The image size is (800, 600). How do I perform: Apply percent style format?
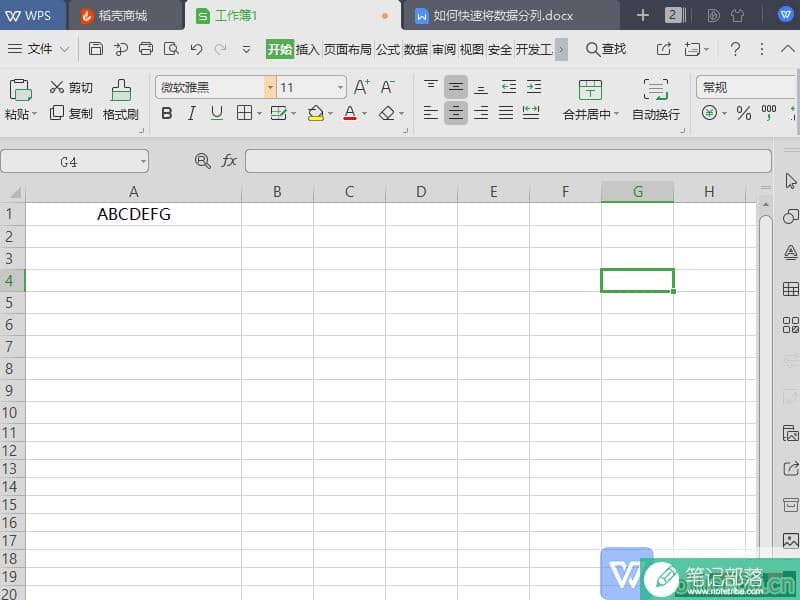tap(744, 113)
